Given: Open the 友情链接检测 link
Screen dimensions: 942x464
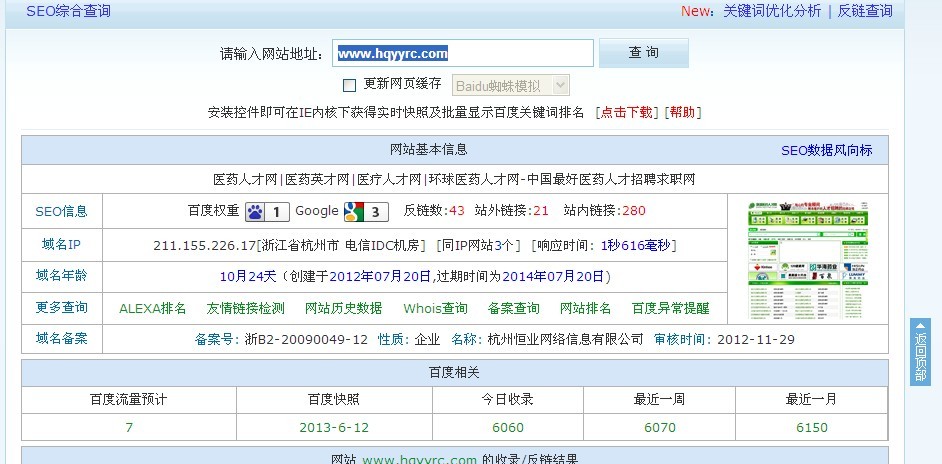Looking at the screenshot, I should [245, 308].
